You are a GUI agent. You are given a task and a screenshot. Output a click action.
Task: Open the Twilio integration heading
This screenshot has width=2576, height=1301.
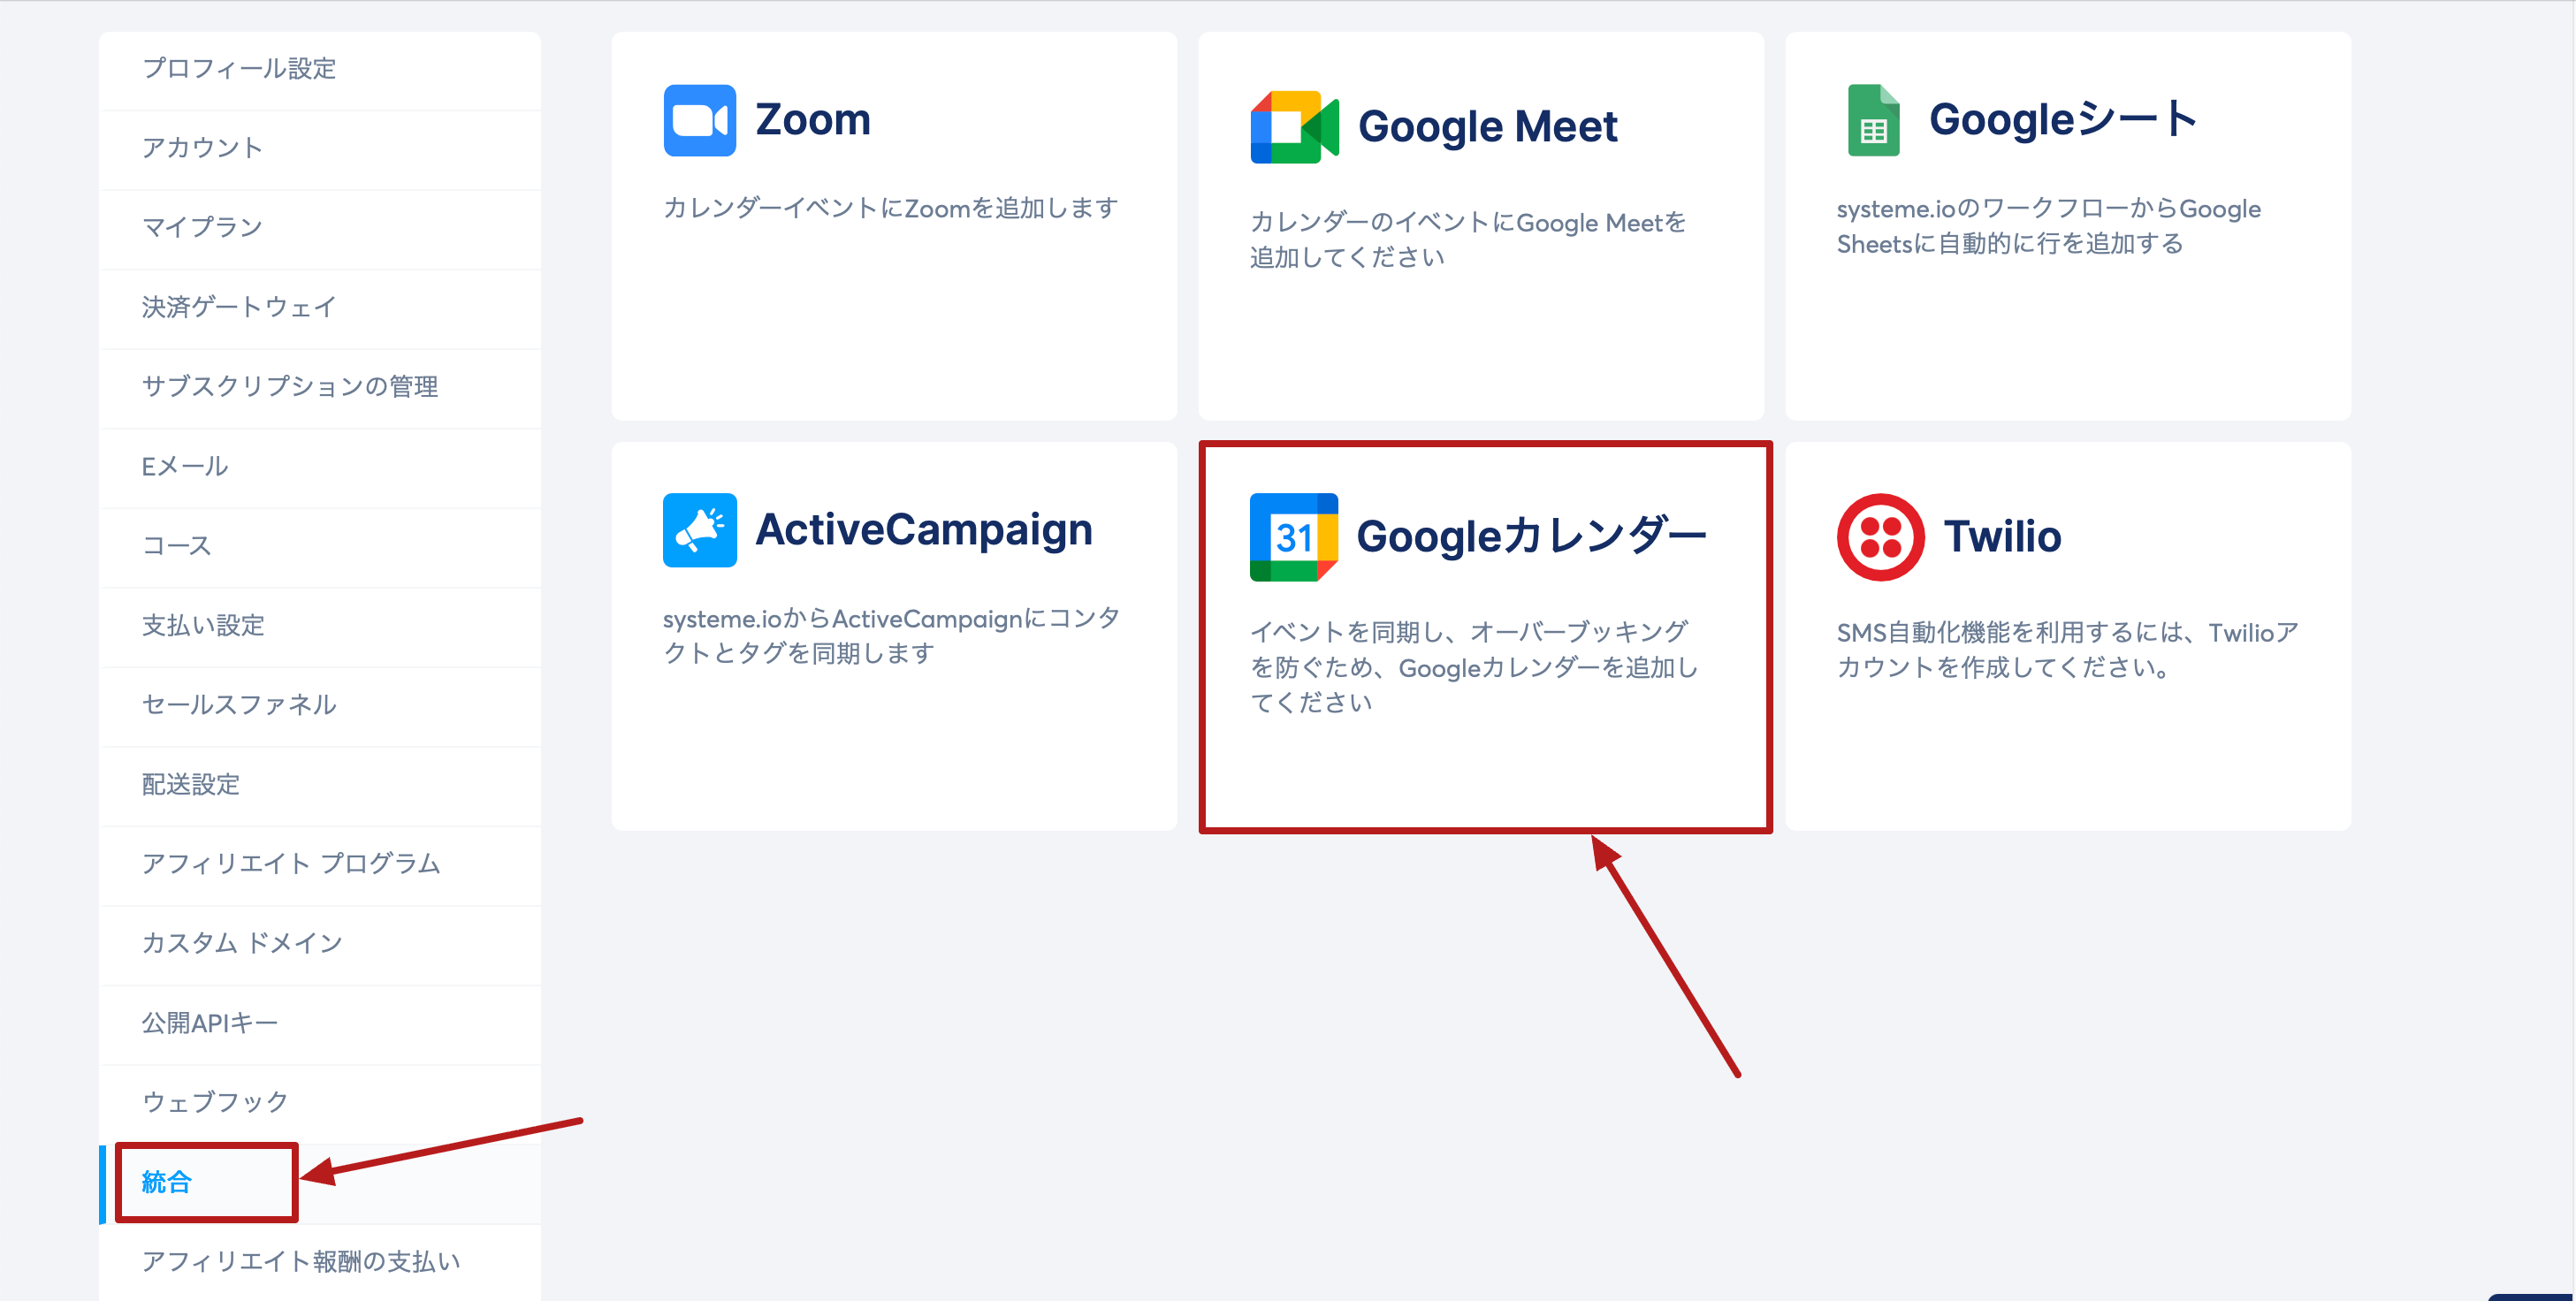(x=2002, y=537)
